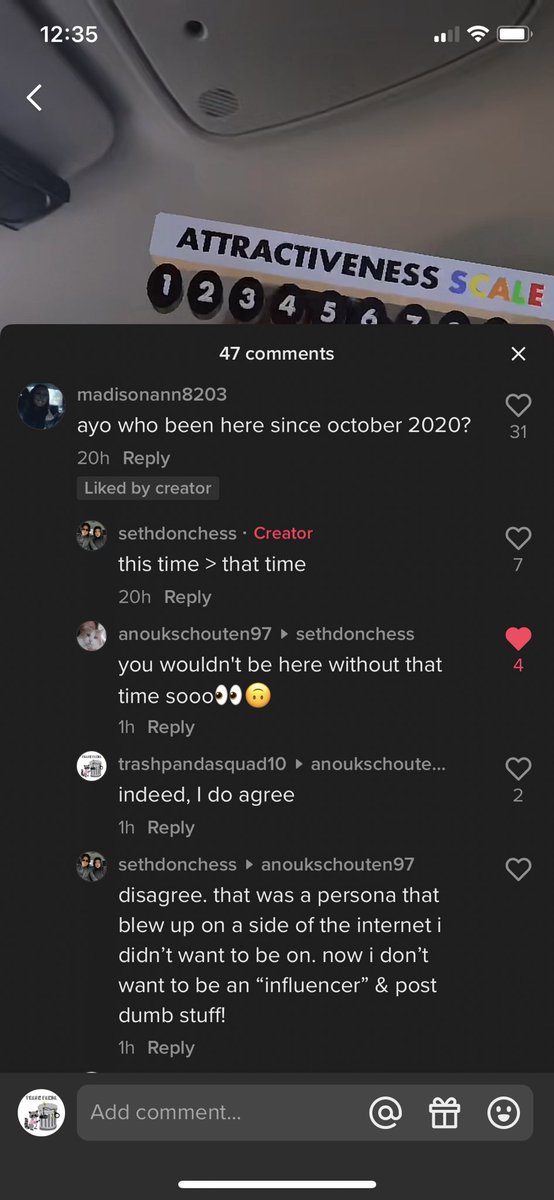Reply to "this time > that time" comment
554x1200 pixels.
click(187, 597)
